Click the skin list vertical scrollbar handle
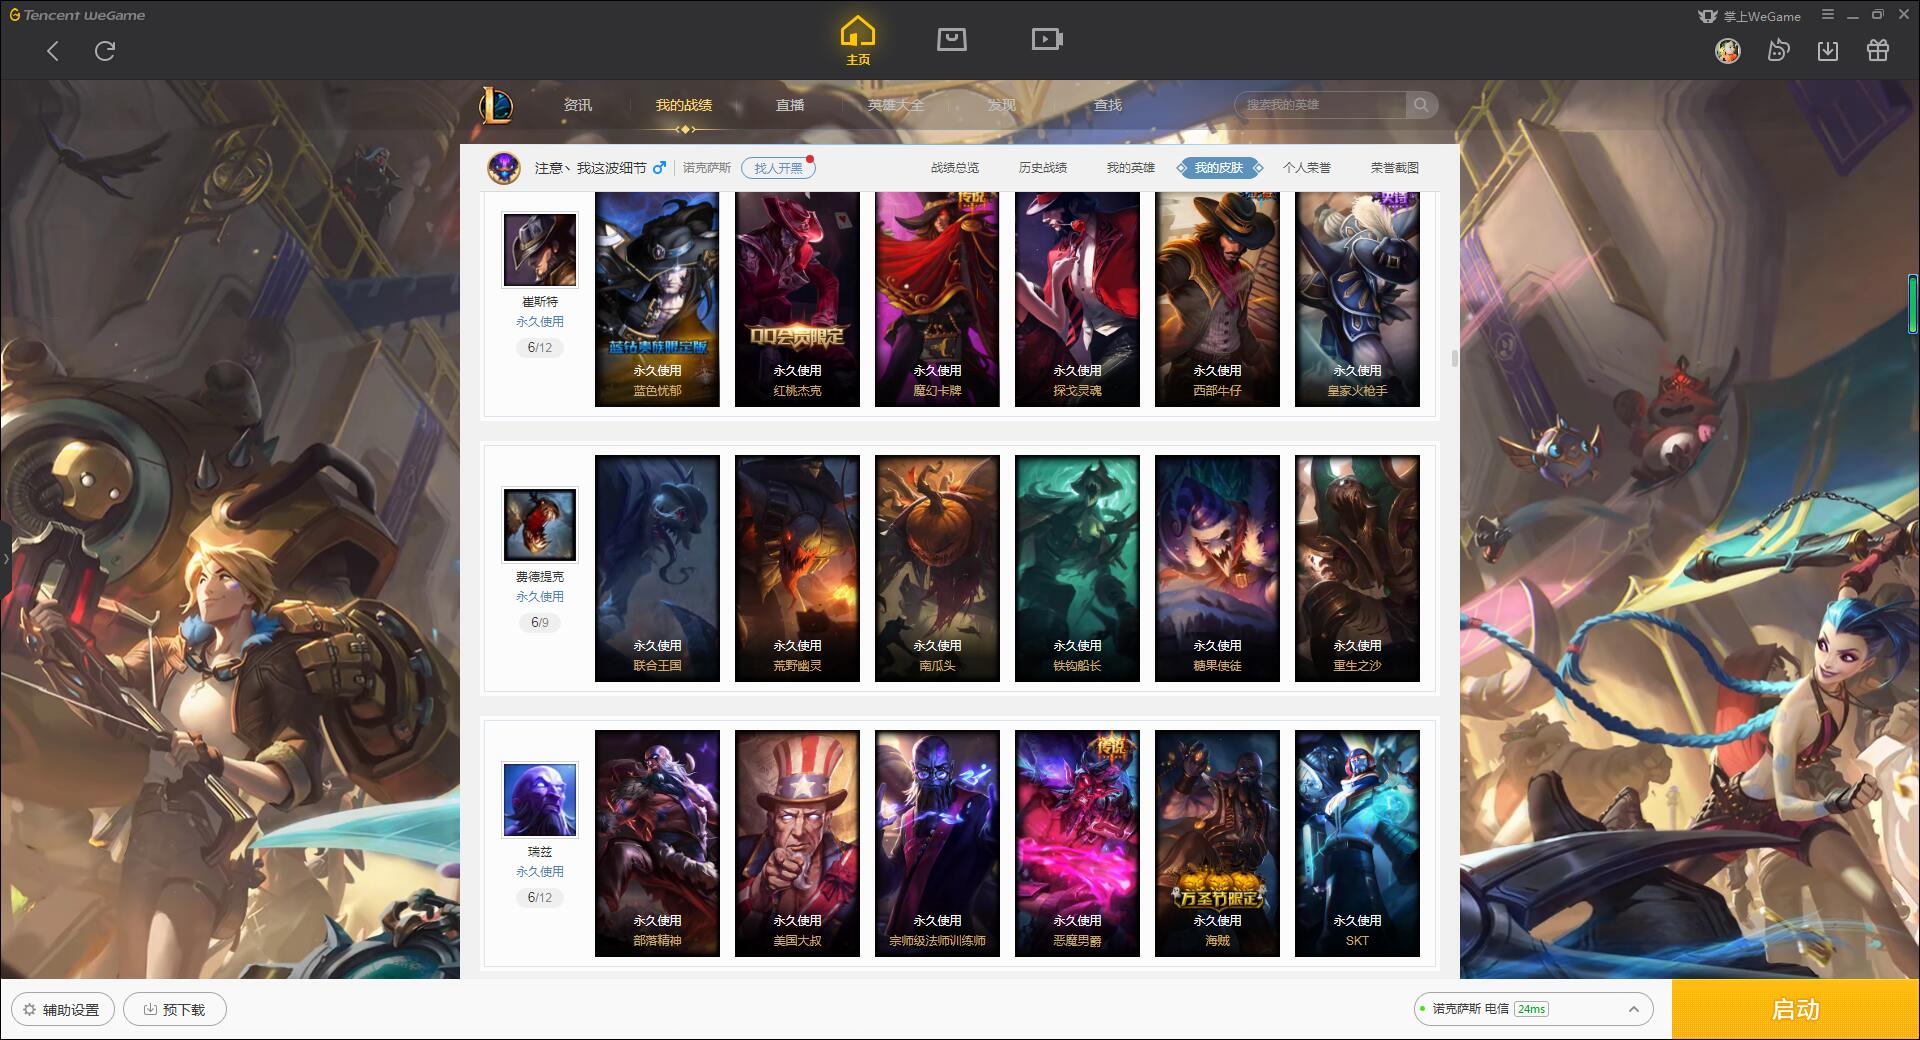Image resolution: width=1920 pixels, height=1040 pixels. (1454, 357)
